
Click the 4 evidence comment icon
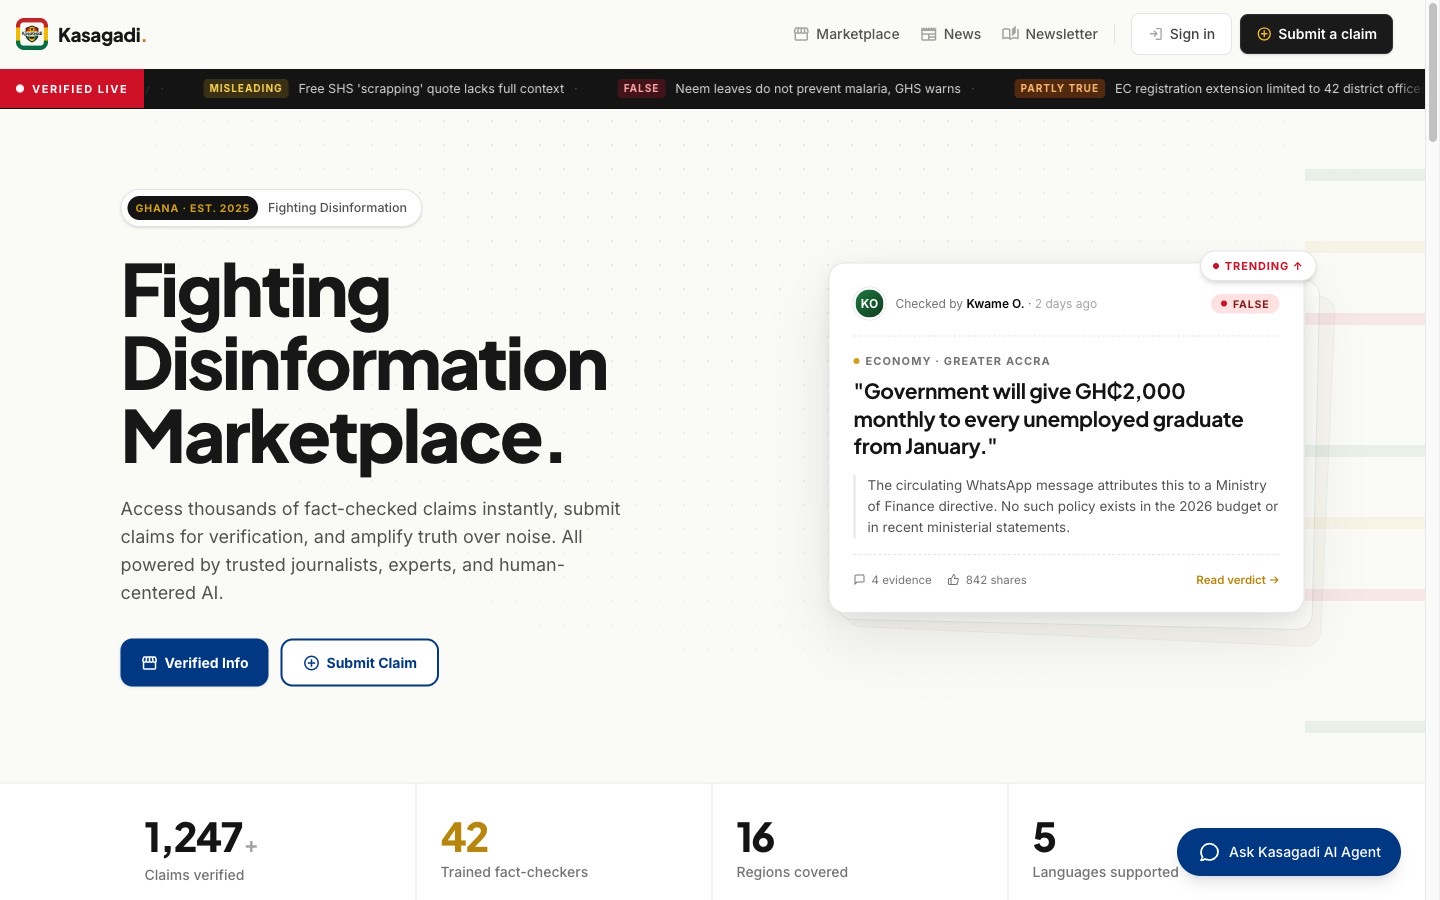click(859, 580)
